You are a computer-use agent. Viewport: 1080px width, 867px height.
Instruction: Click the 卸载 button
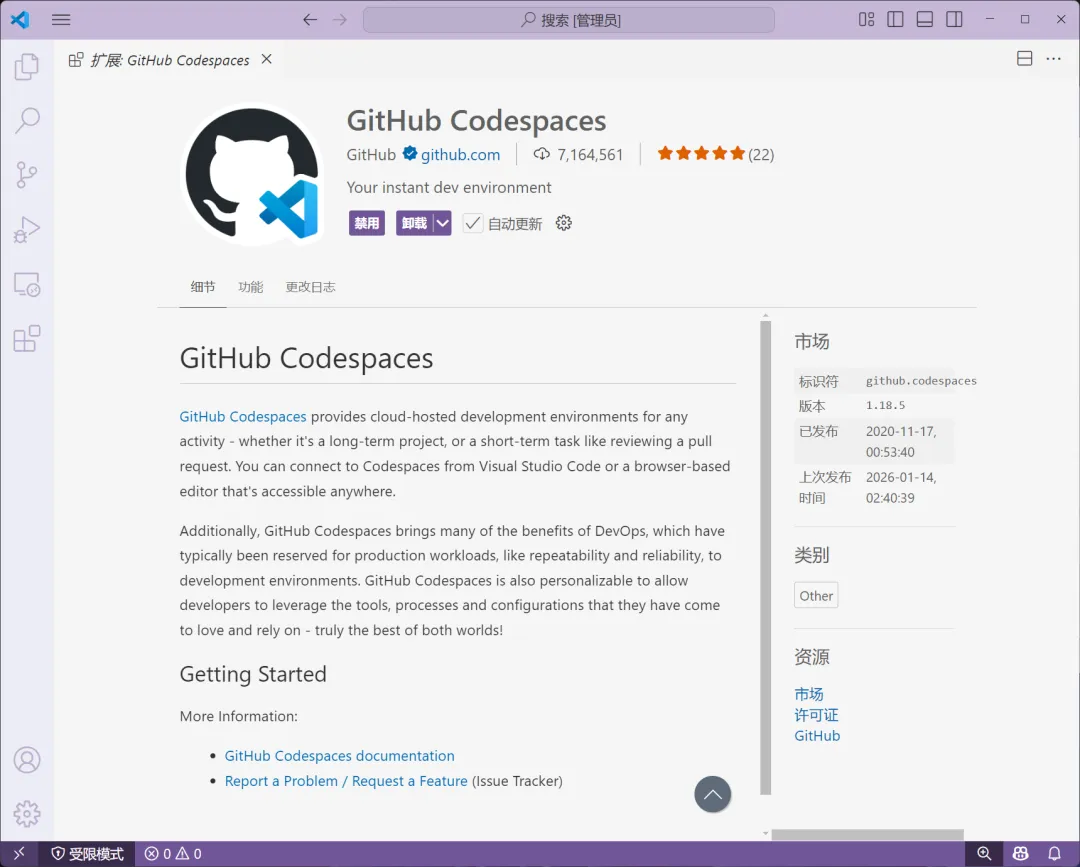pos(415,223)
